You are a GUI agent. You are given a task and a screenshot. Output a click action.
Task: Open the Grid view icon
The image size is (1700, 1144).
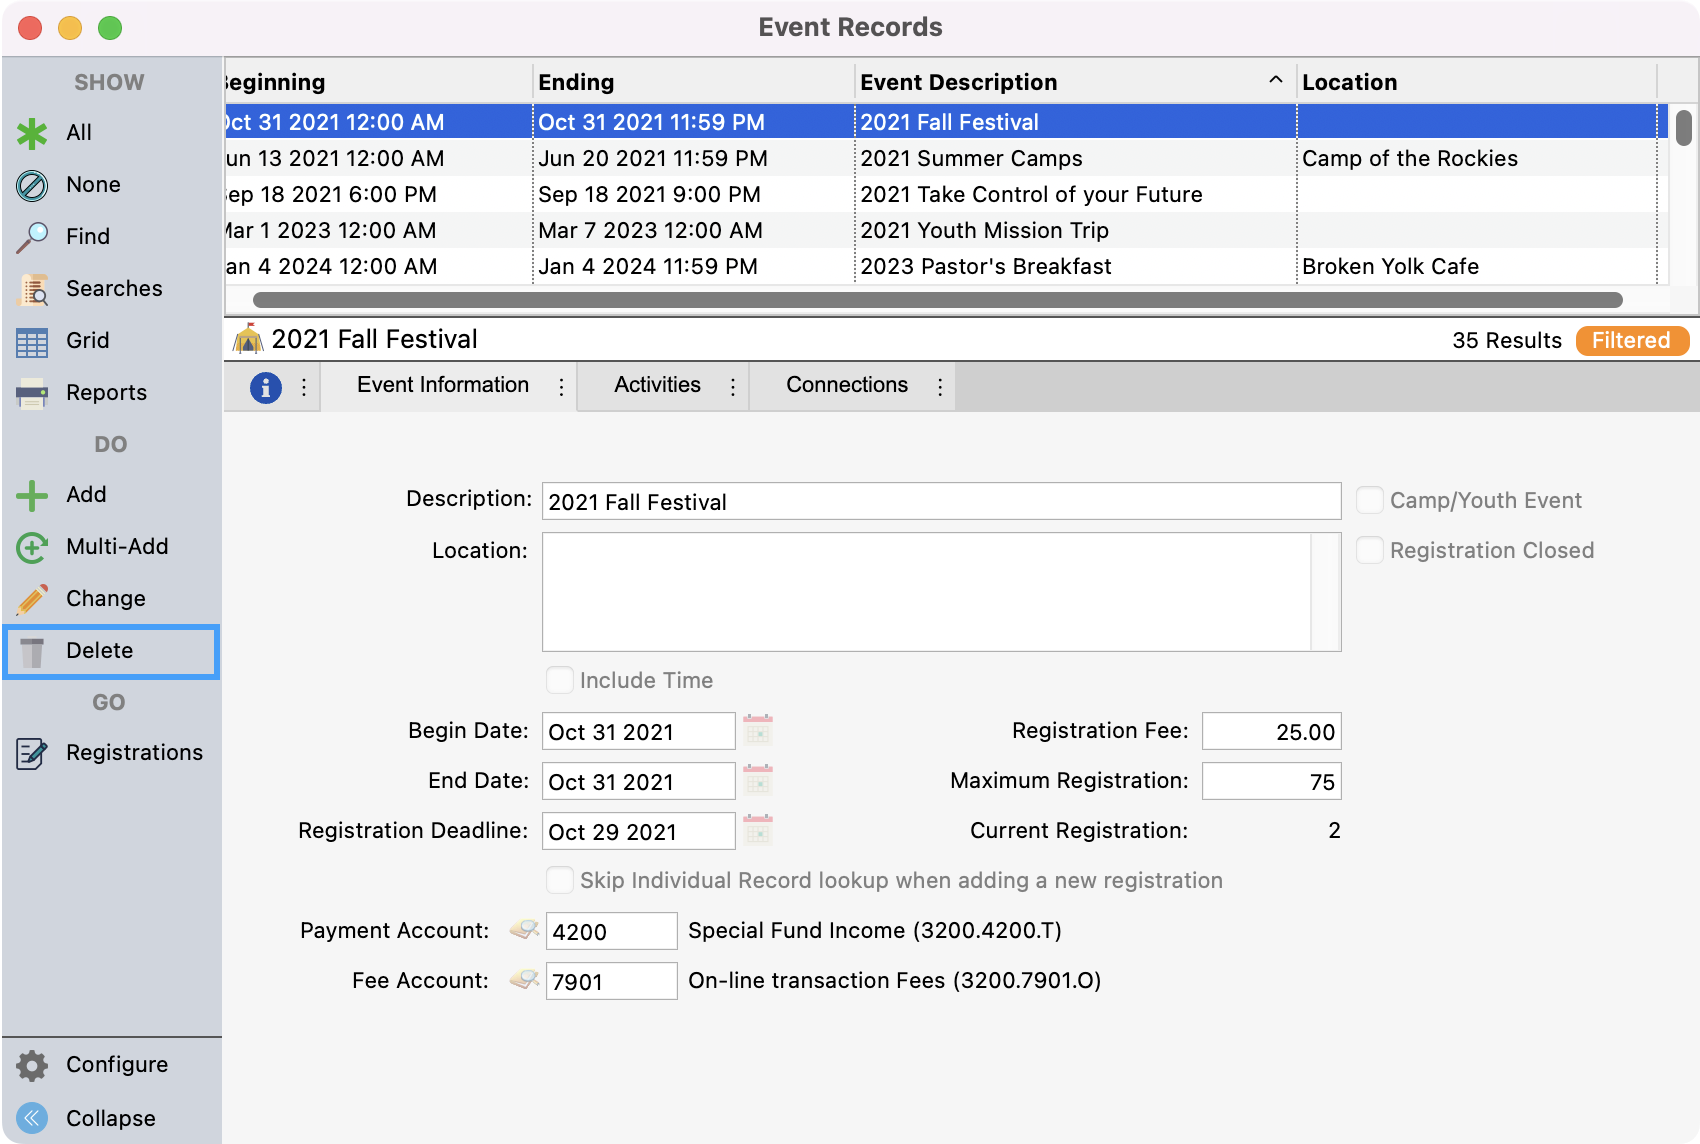[32, 341]
